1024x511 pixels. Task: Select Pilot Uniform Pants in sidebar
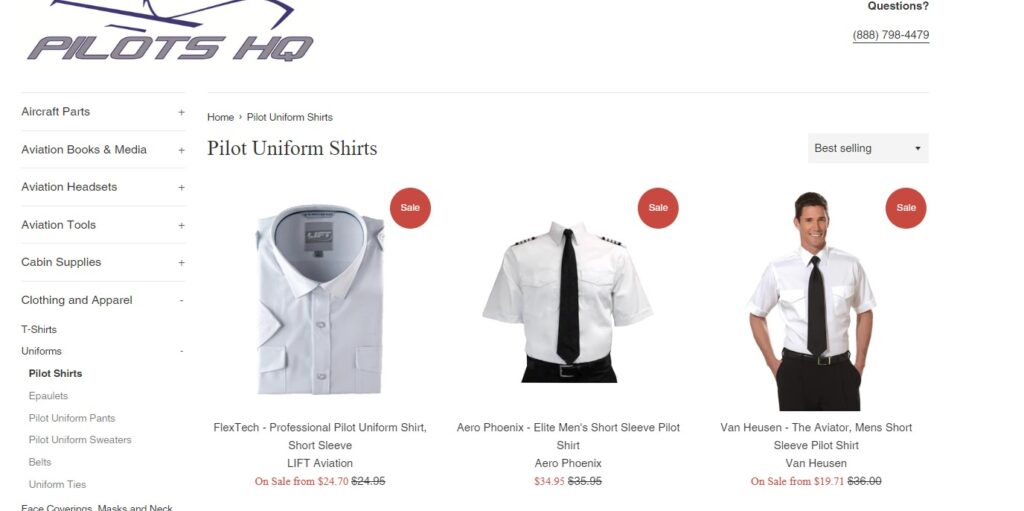point(72,418)
